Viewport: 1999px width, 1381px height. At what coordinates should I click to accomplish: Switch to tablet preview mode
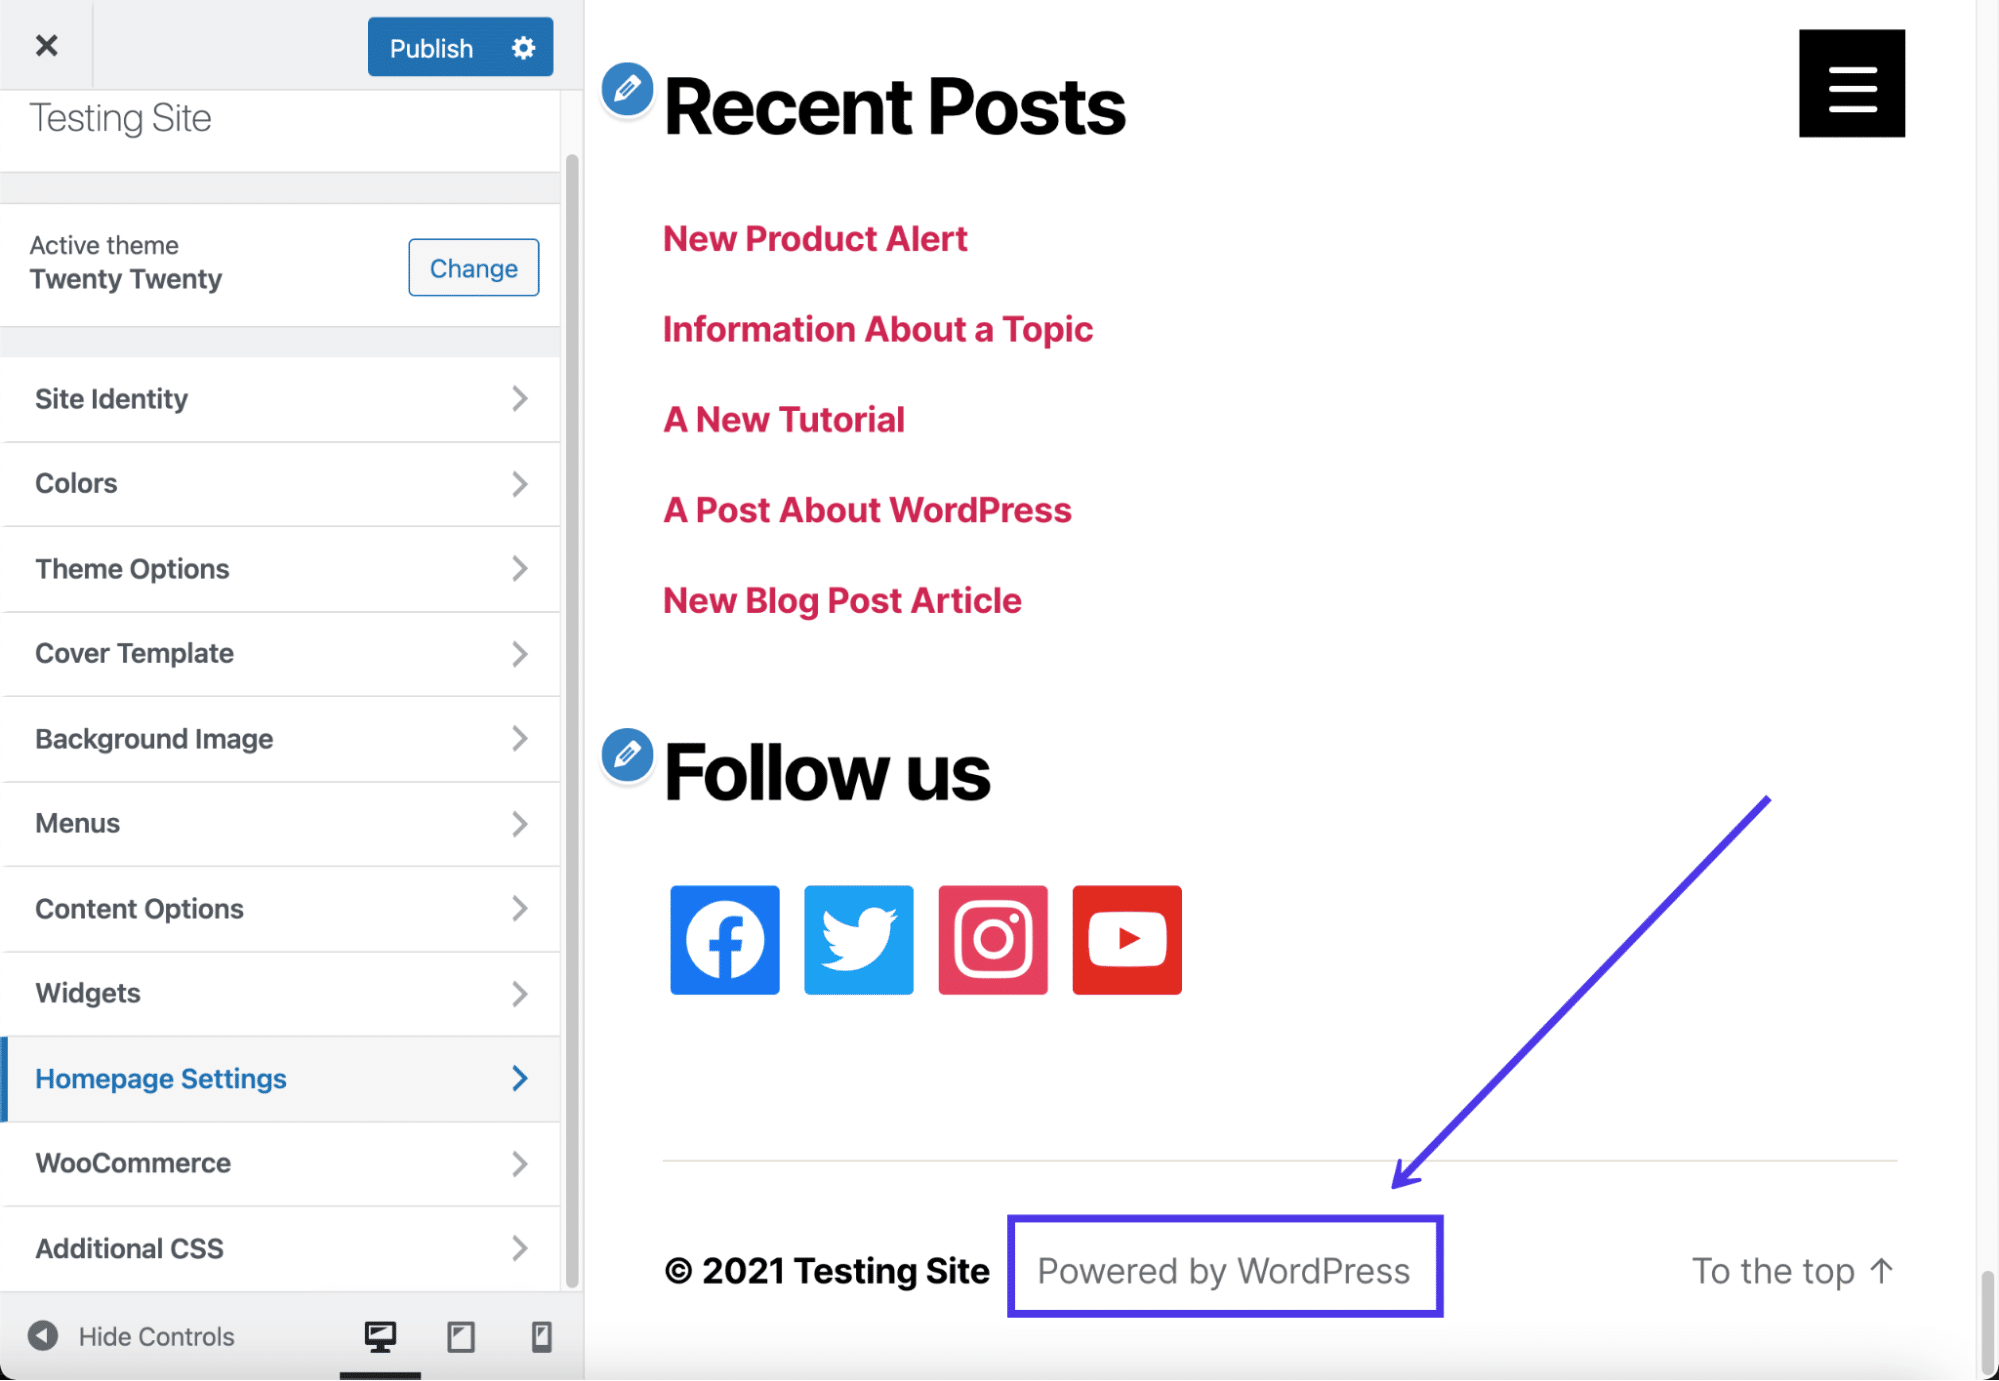(x=460, y=1337)
